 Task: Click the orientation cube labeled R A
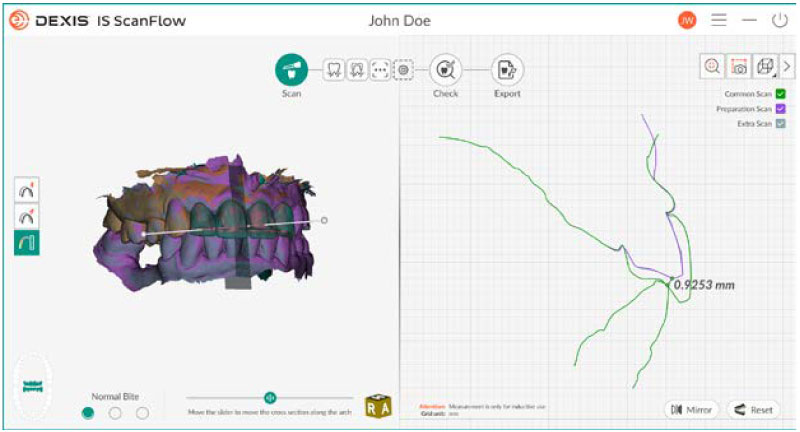[378, 405]
